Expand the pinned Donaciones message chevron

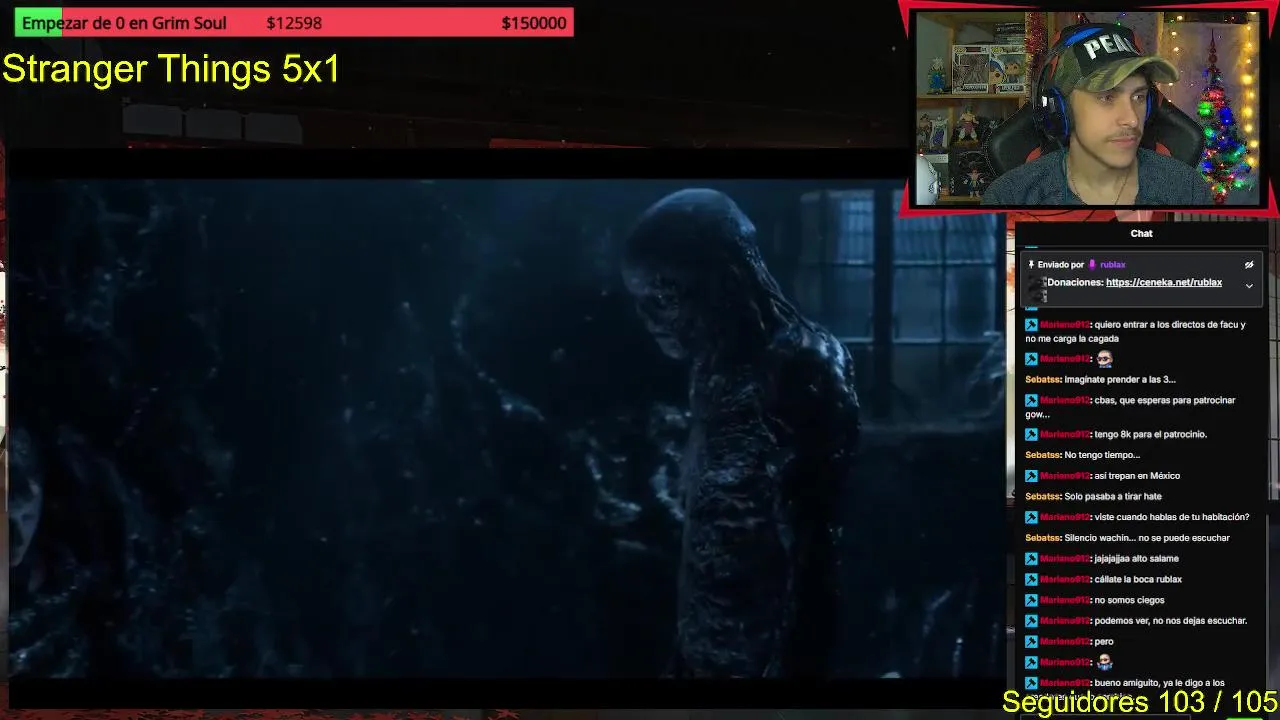tap(1249, 286)
